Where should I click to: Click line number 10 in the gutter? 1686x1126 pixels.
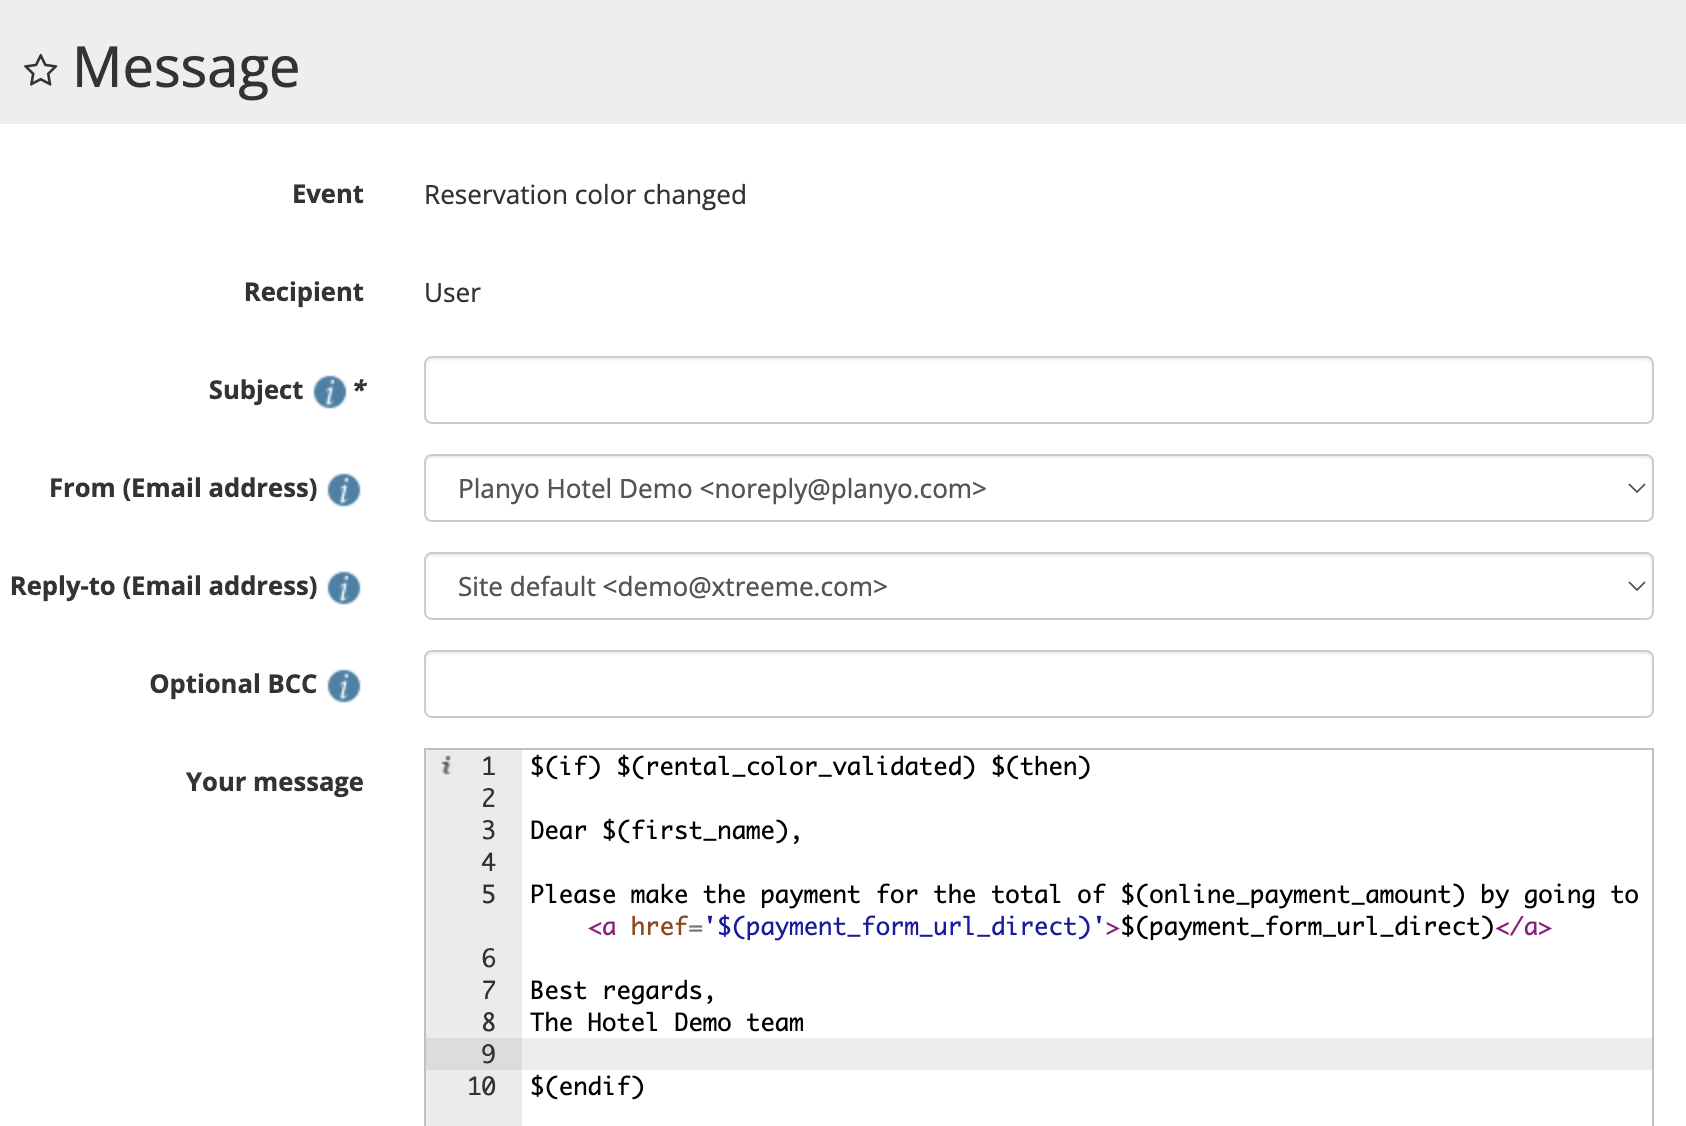(481, 1087)
